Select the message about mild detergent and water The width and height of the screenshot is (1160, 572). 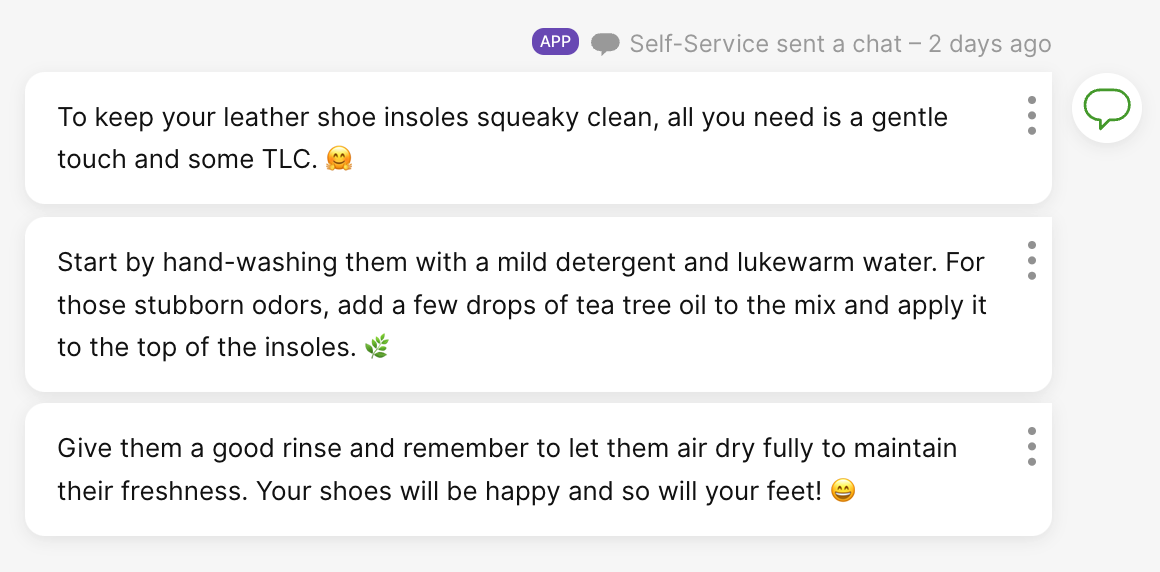[x=538, y=304]
